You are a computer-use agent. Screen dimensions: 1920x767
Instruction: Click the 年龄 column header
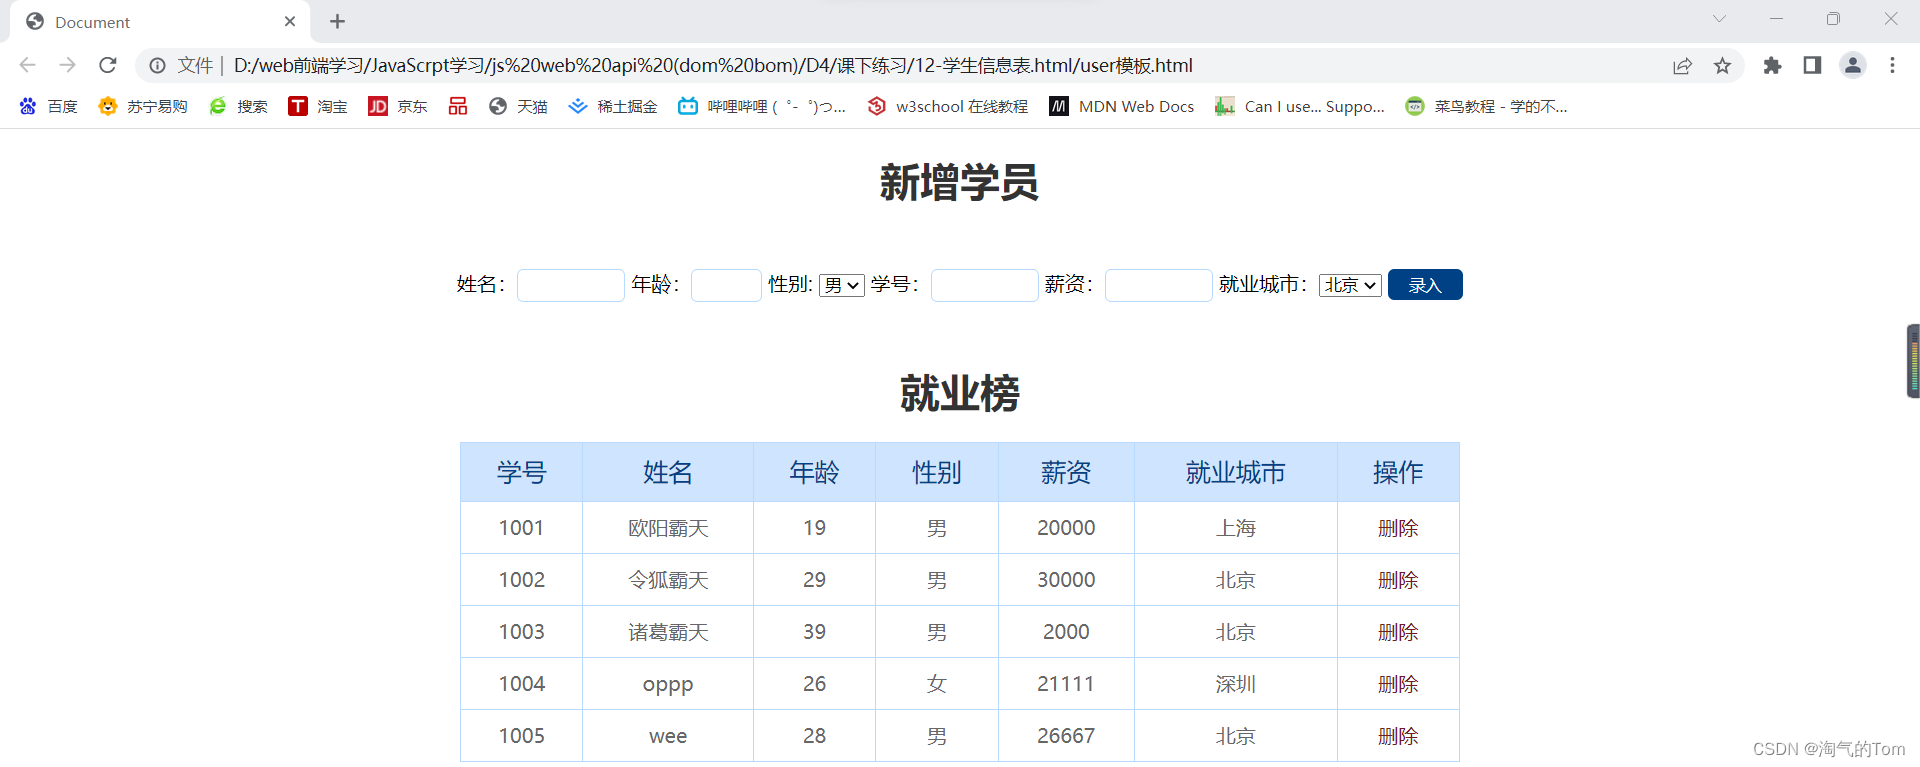[x=814, y=472]
